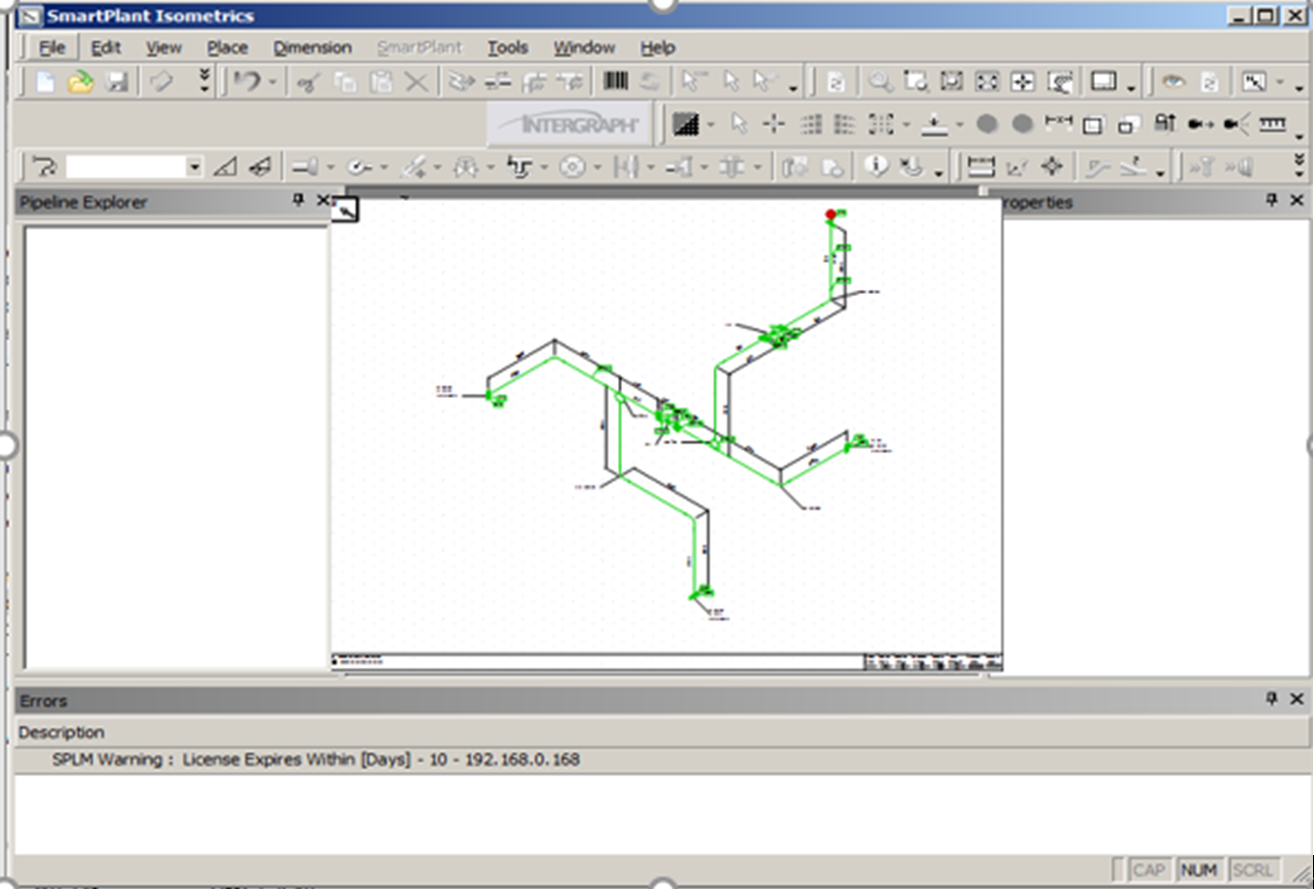
Task: Open the shaded fill swatch dropdown
Action: 711,125
